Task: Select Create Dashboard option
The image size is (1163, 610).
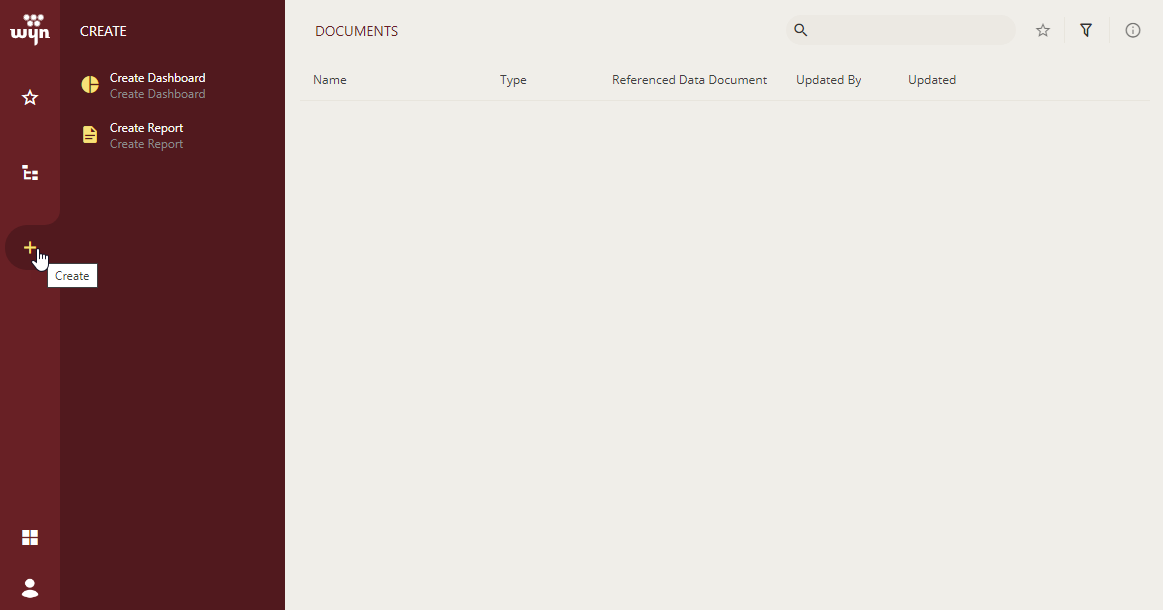Action: (156, 85)
